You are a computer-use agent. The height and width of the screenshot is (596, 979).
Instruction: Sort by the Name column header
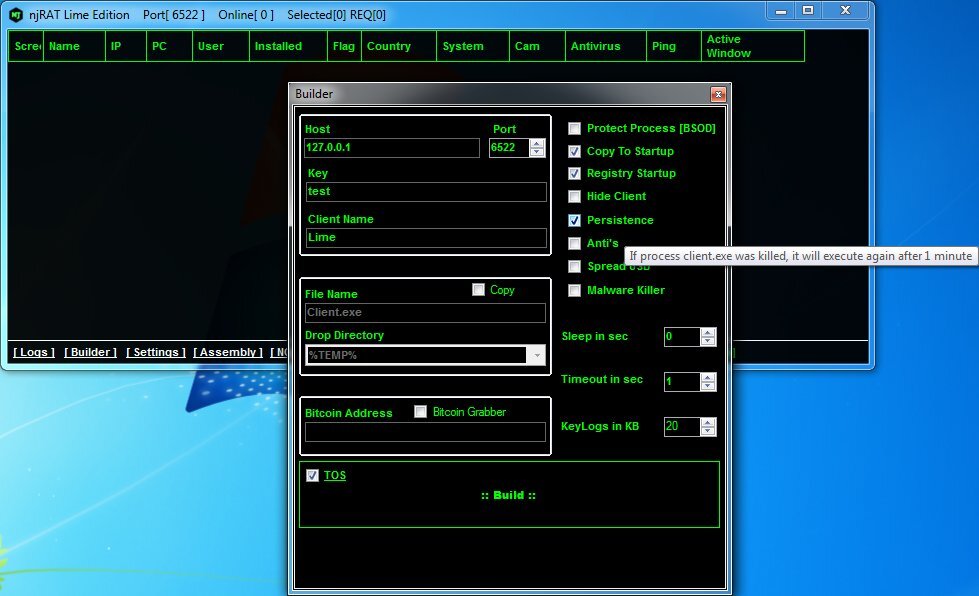tap(74, 46)
